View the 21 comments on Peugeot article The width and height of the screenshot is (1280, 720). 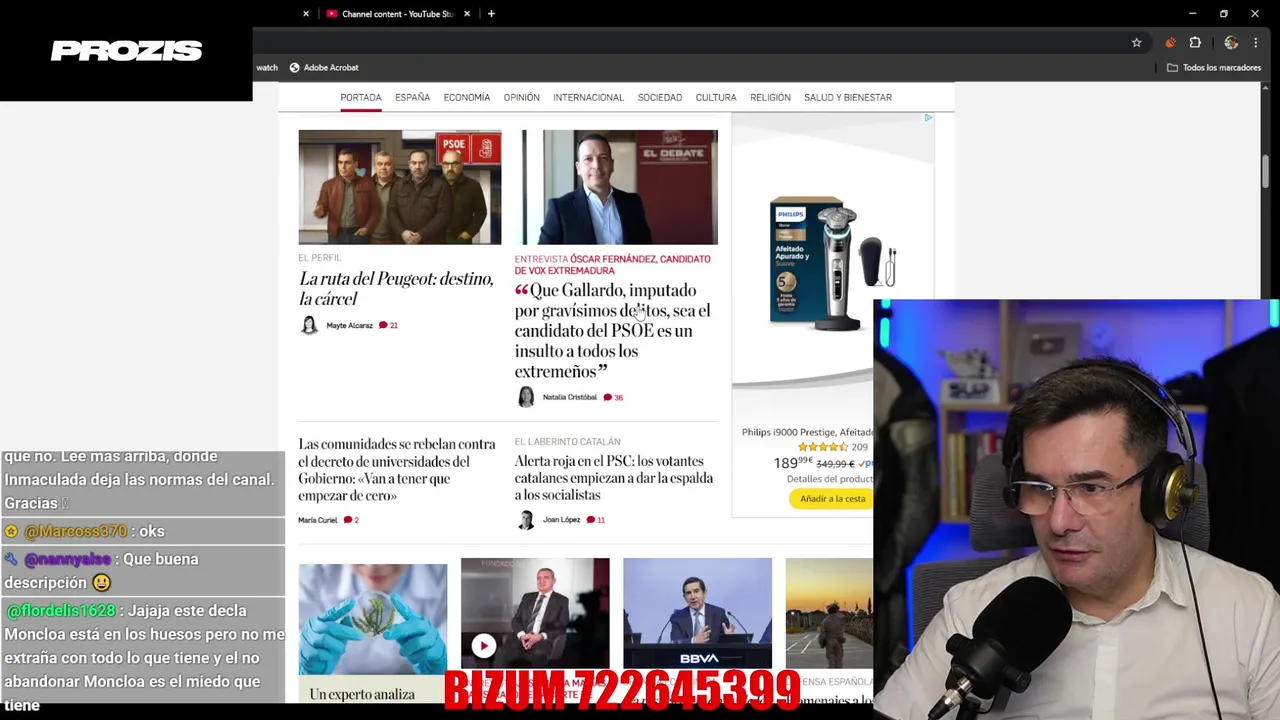[388, 325]
